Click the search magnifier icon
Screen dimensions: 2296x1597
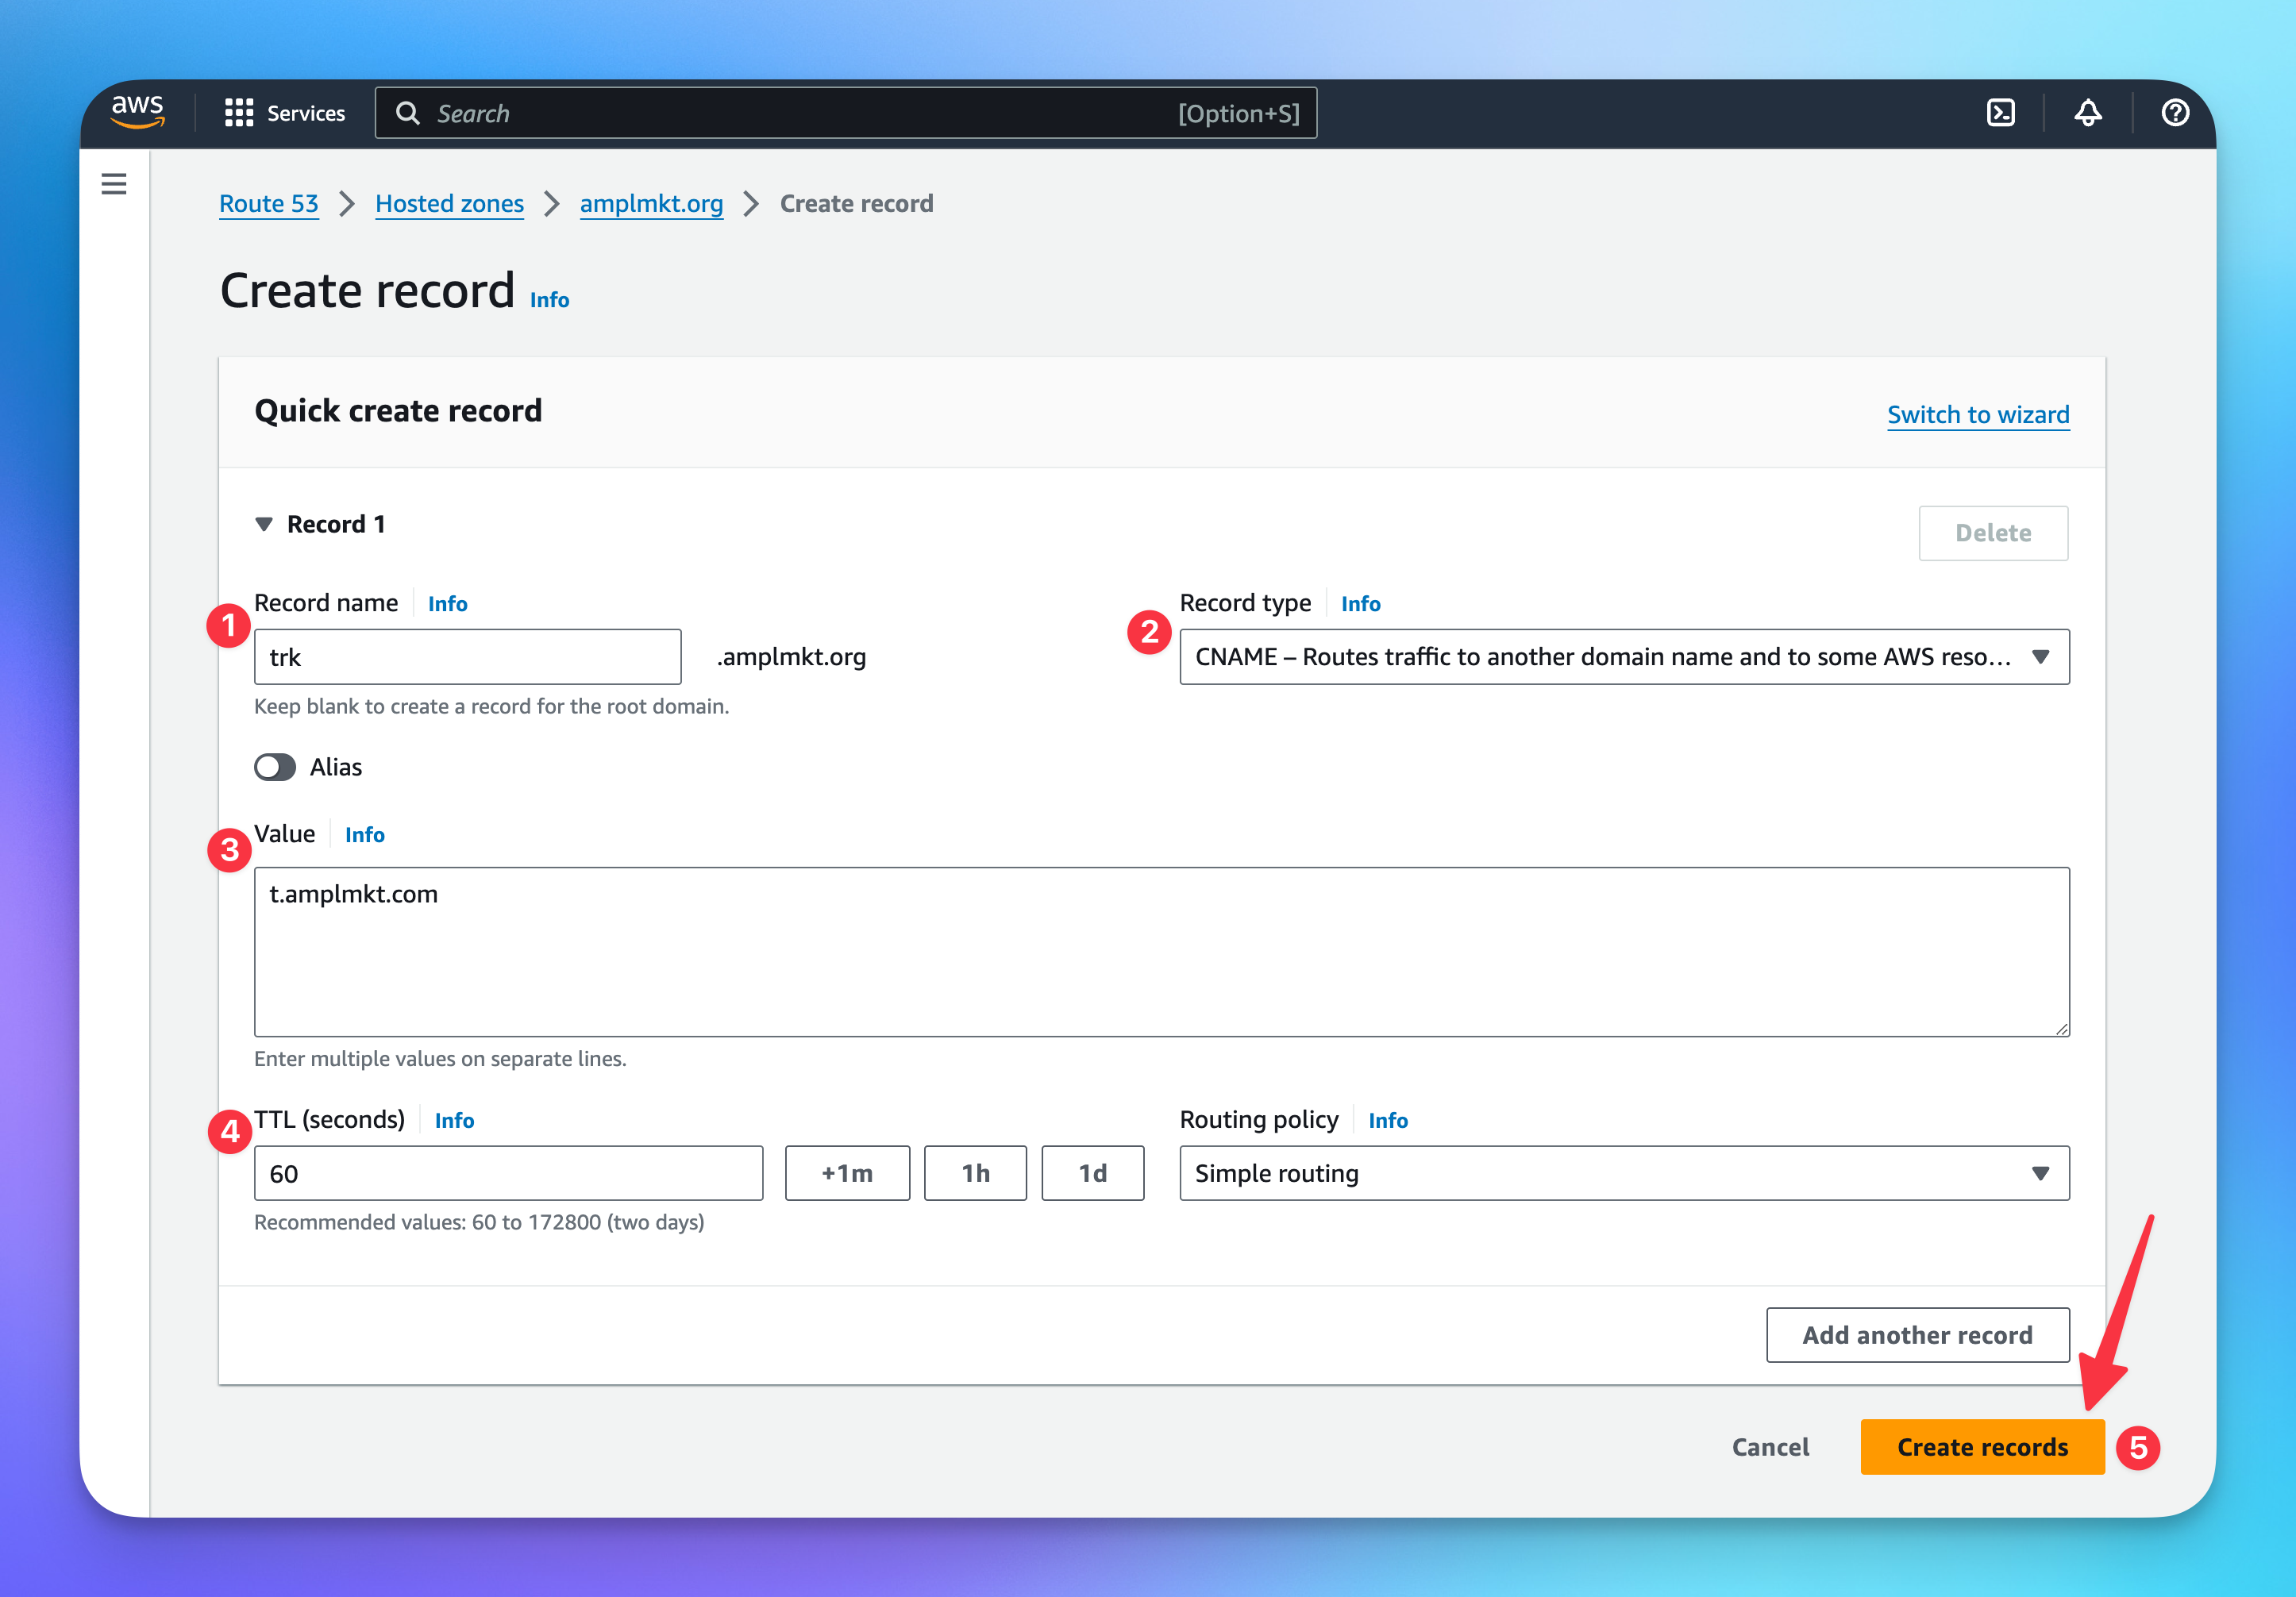pyautogui.click(x=407, y=113)
